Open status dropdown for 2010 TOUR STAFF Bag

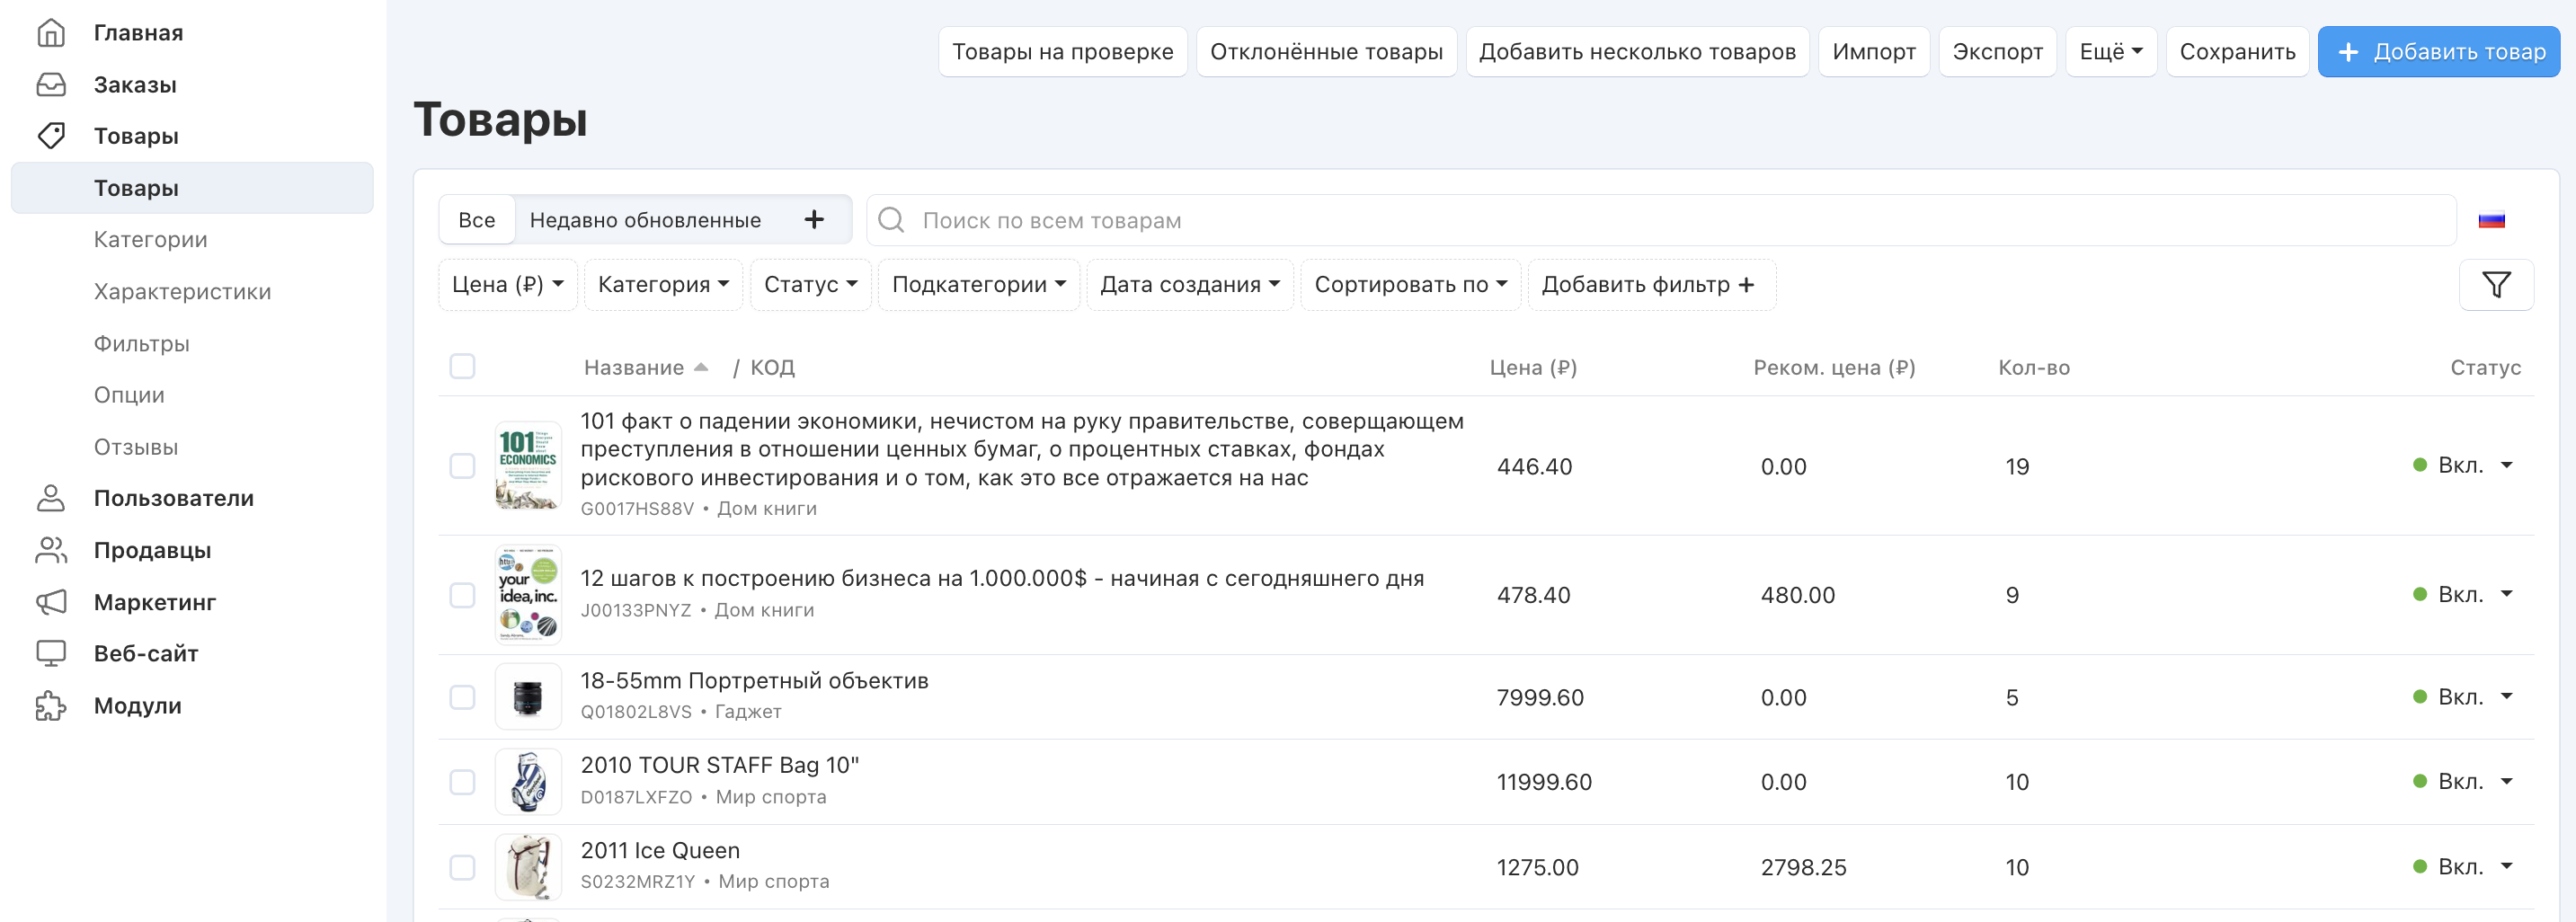tap(2506, 781)
